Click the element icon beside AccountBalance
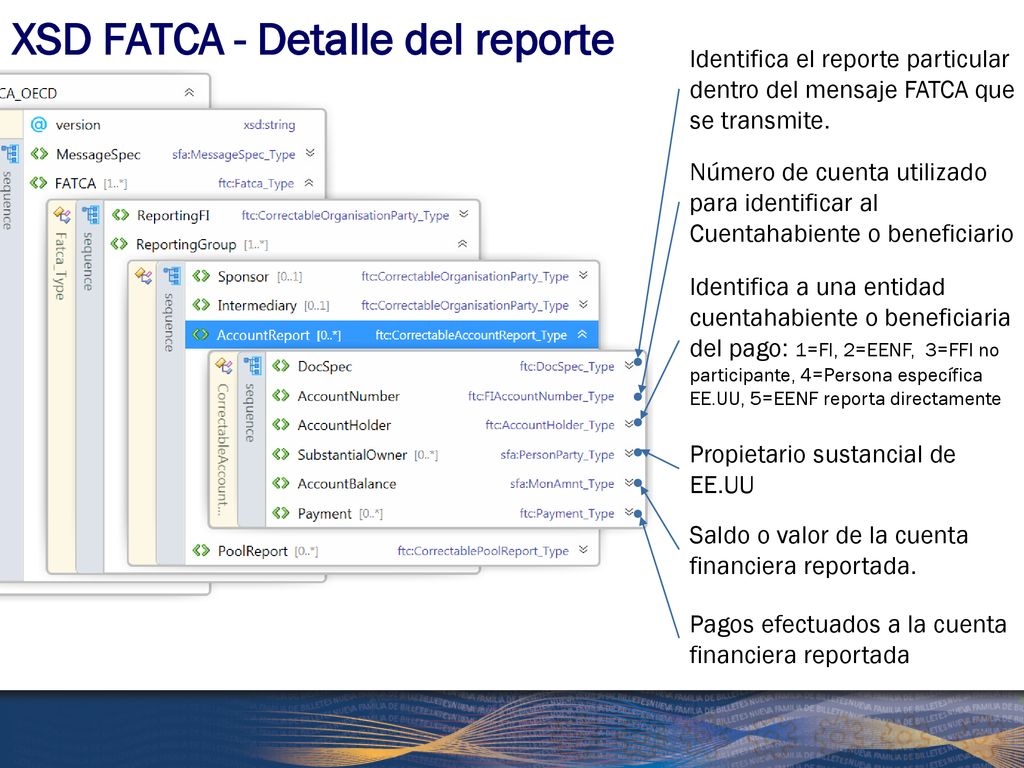This screenshot has height=768, width=1024. [281, 483]
